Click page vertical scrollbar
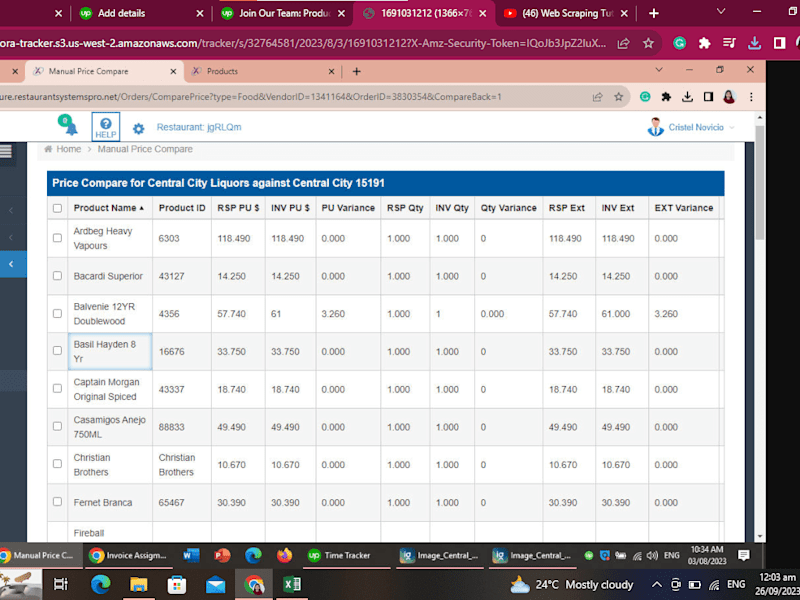 click(759, 184)
